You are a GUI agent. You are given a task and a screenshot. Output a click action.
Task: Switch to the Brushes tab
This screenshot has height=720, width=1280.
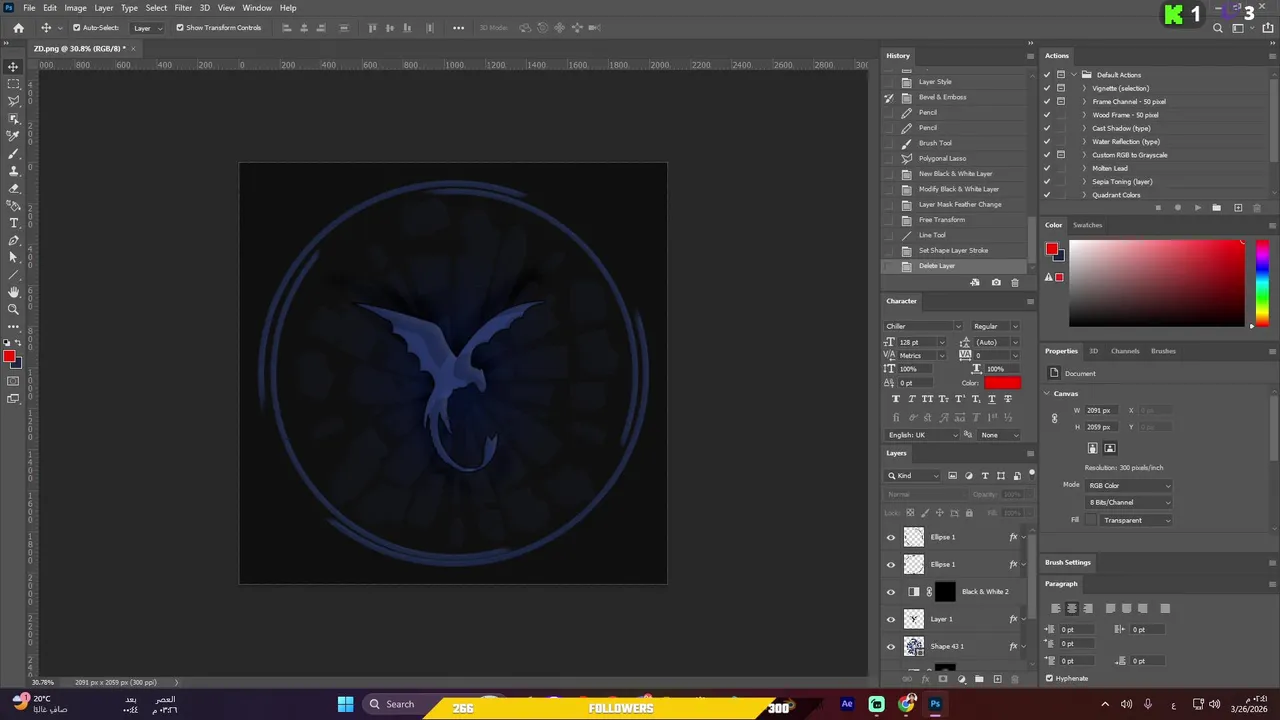[1163, 351]
